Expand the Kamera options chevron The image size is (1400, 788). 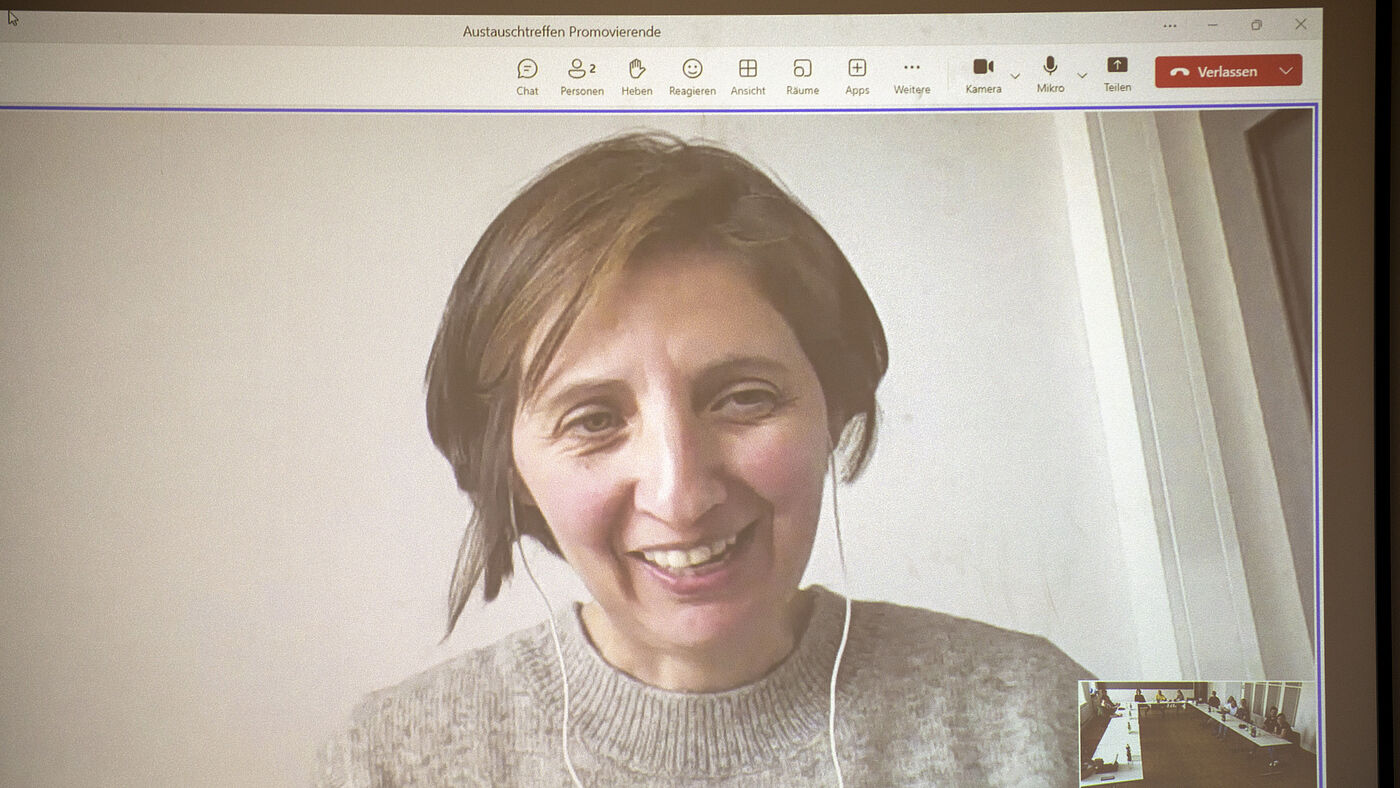click(1015, 76)
